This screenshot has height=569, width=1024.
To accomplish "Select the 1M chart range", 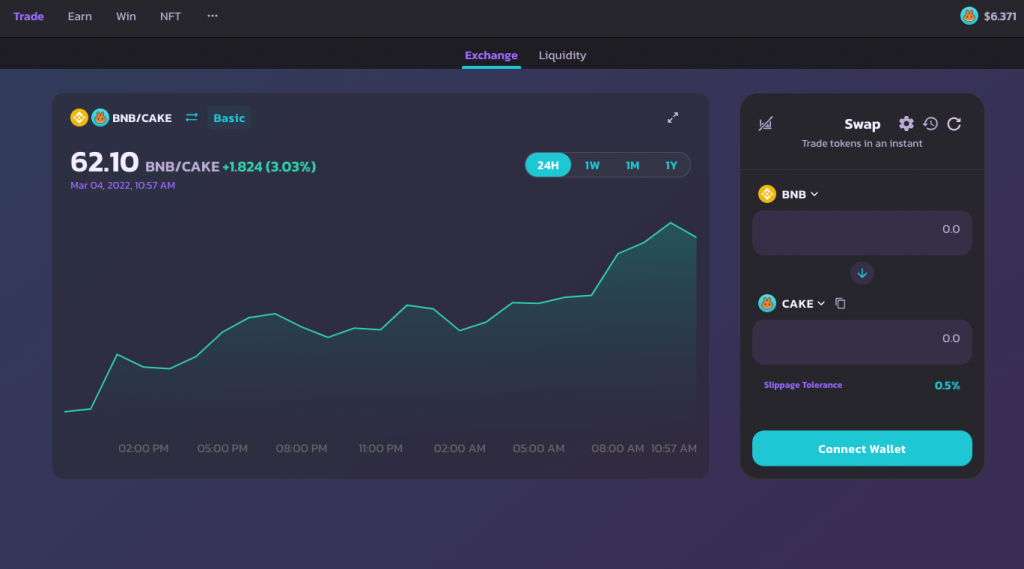I will [632, 165].
